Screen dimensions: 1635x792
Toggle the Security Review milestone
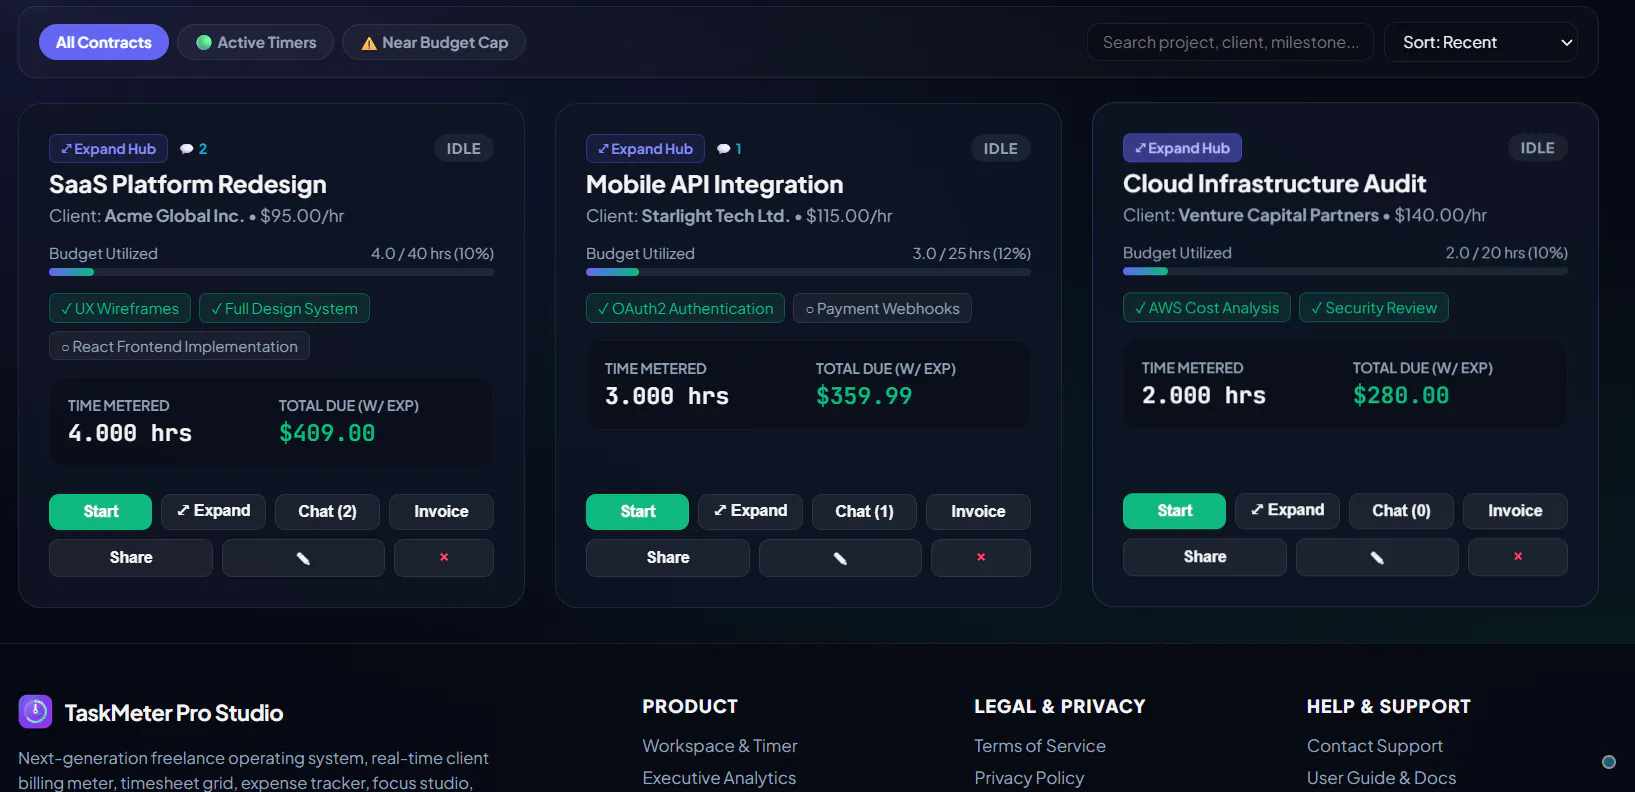(x=1374, y=308)
